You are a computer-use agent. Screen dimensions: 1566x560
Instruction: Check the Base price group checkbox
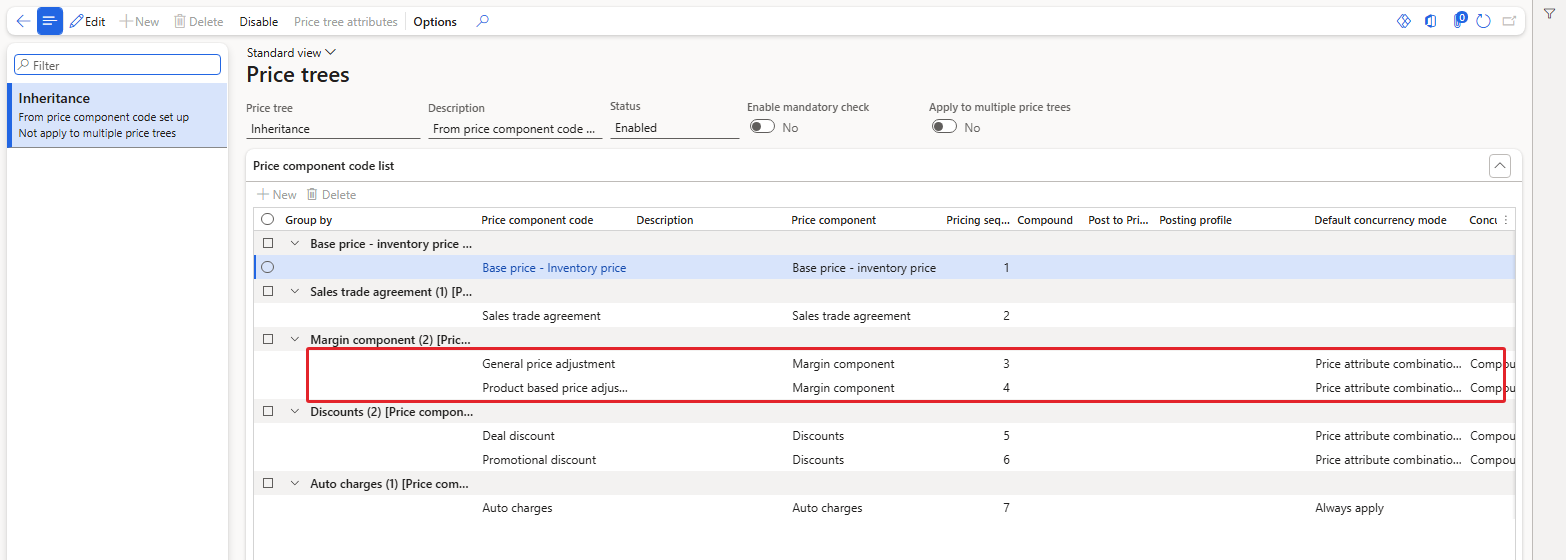pyautogui.click(x=267, y=243)
